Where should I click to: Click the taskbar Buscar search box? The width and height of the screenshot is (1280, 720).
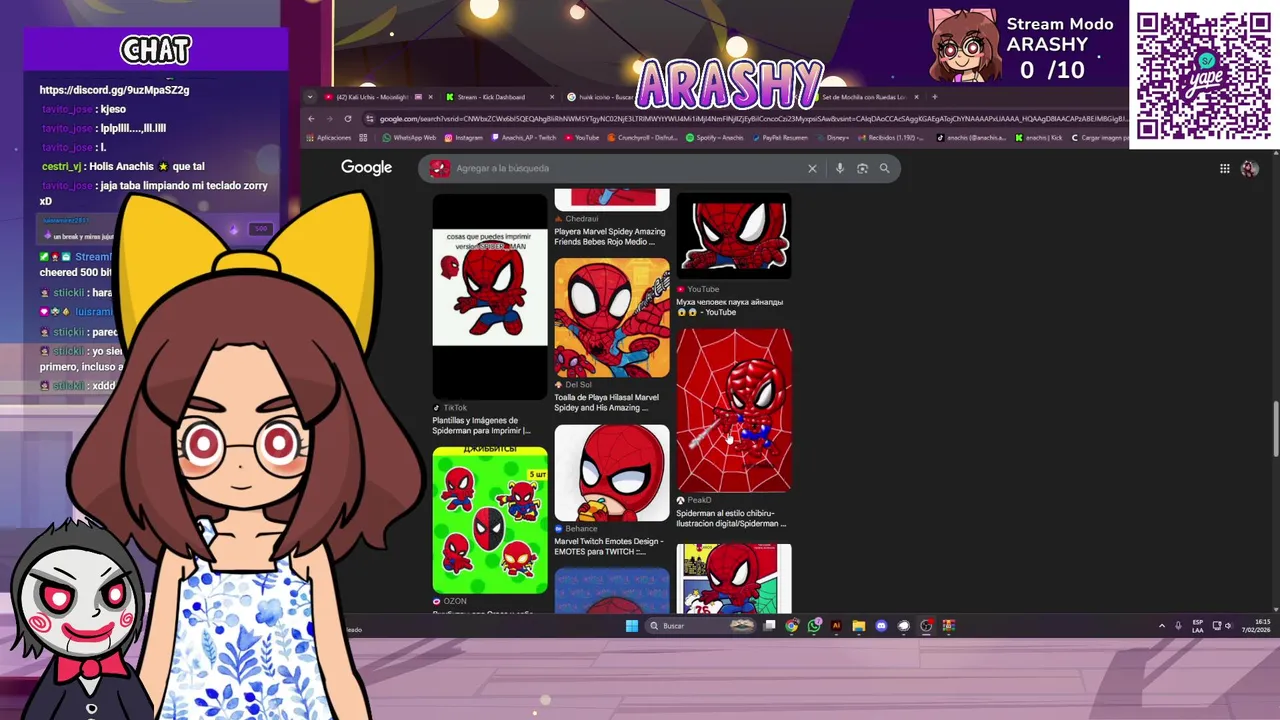(x=700, y=626)
